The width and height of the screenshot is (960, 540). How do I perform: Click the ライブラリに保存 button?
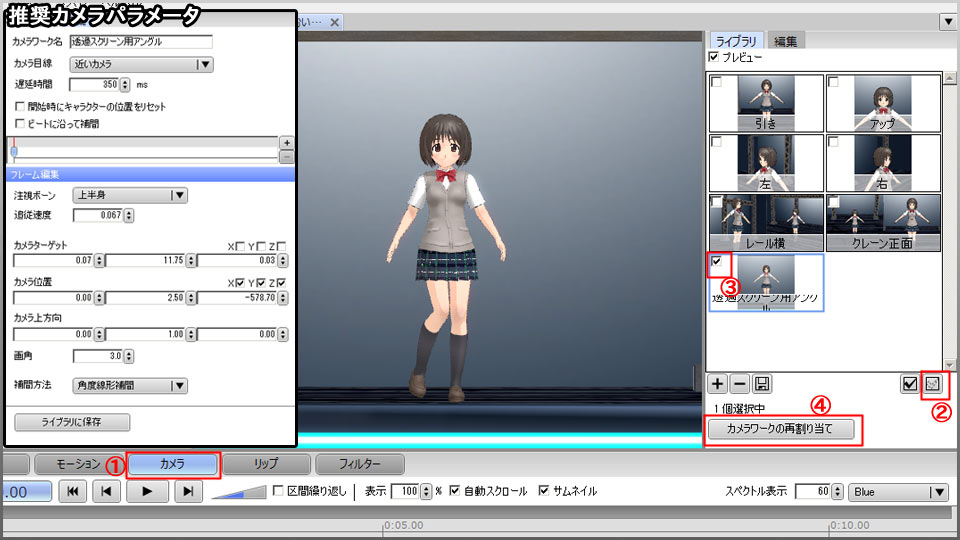point(72,422)
